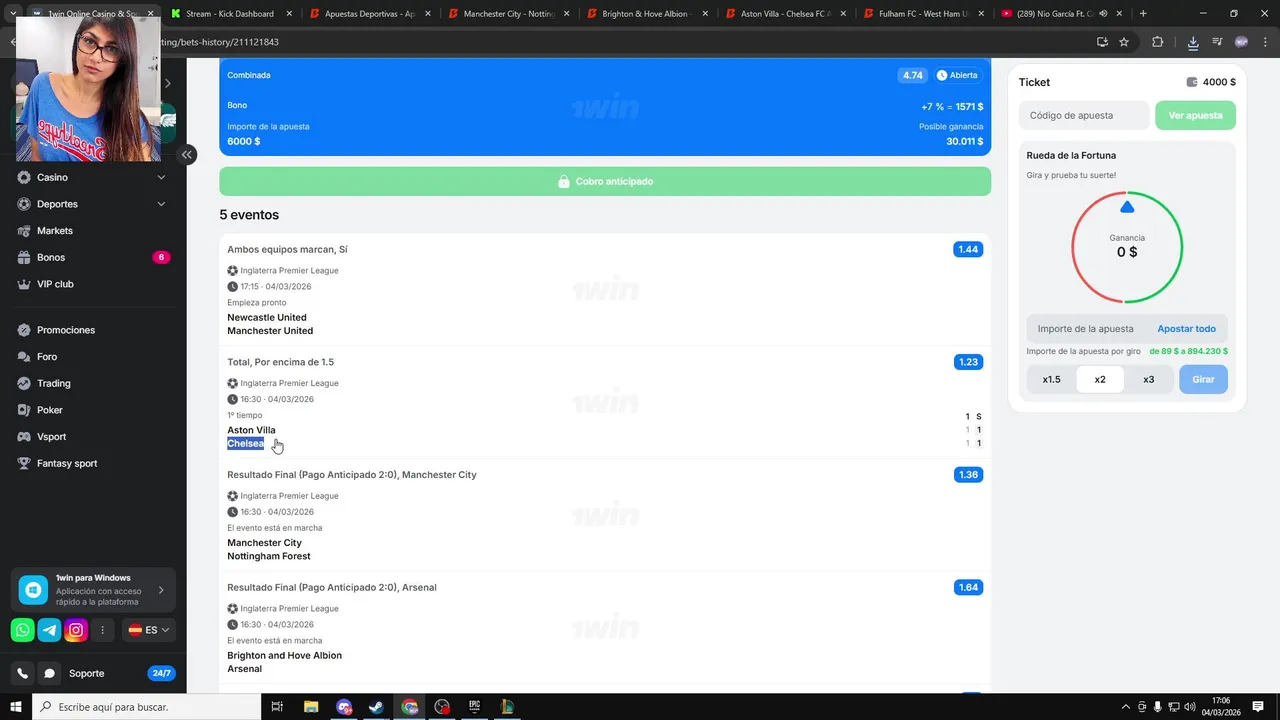The width and height of the screenshot is (1280, 720).
Task: Click the Ver apuesta button
Action: pyautogui.click(x=1195, y=115)
